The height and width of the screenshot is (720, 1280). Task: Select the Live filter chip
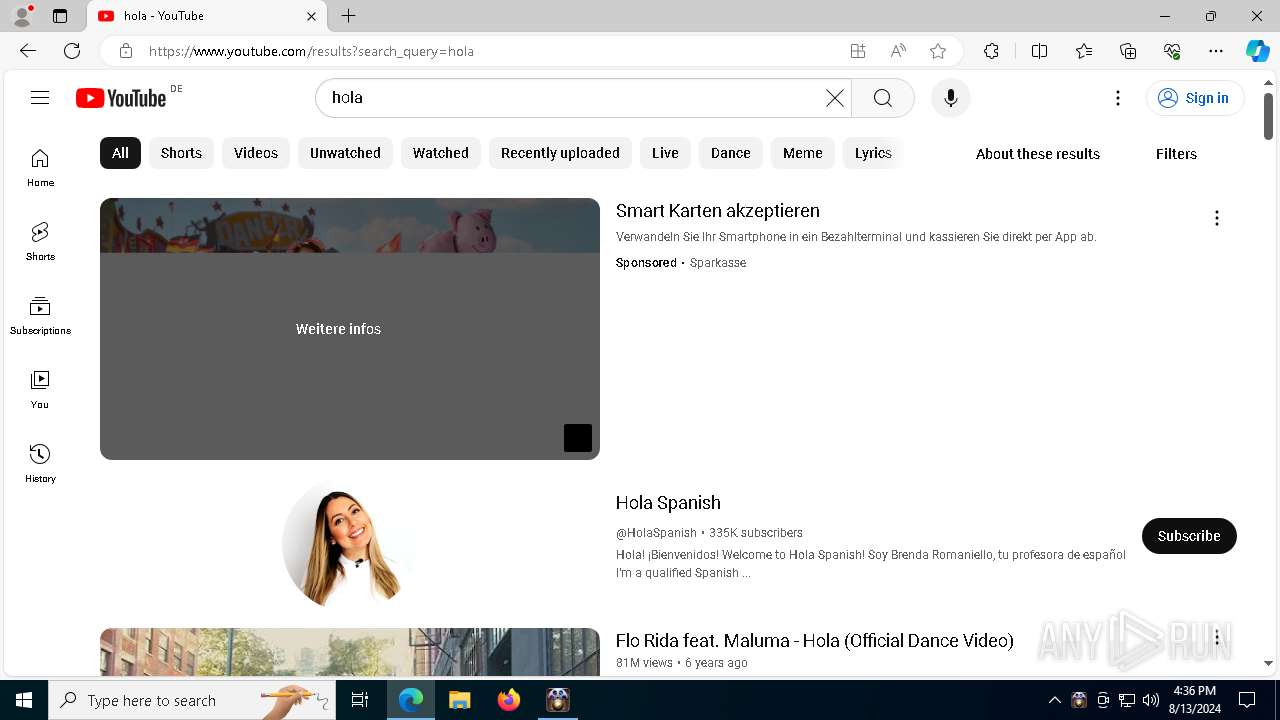[665, 153]
